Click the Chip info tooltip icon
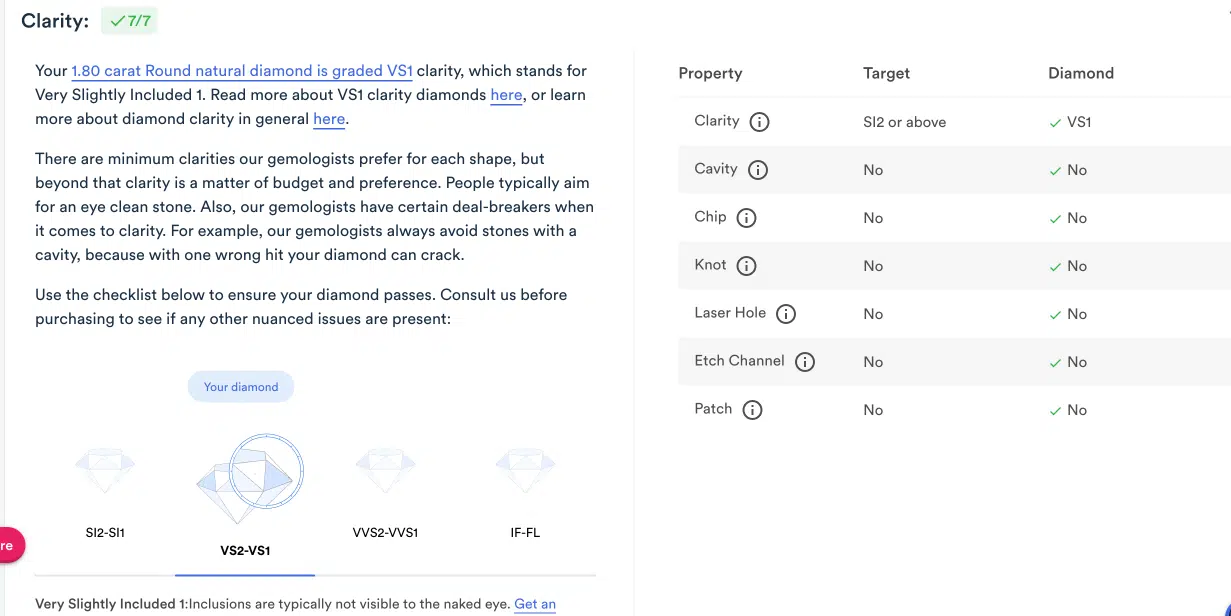This screenshot has height=616, width=1231. point(745,217)
